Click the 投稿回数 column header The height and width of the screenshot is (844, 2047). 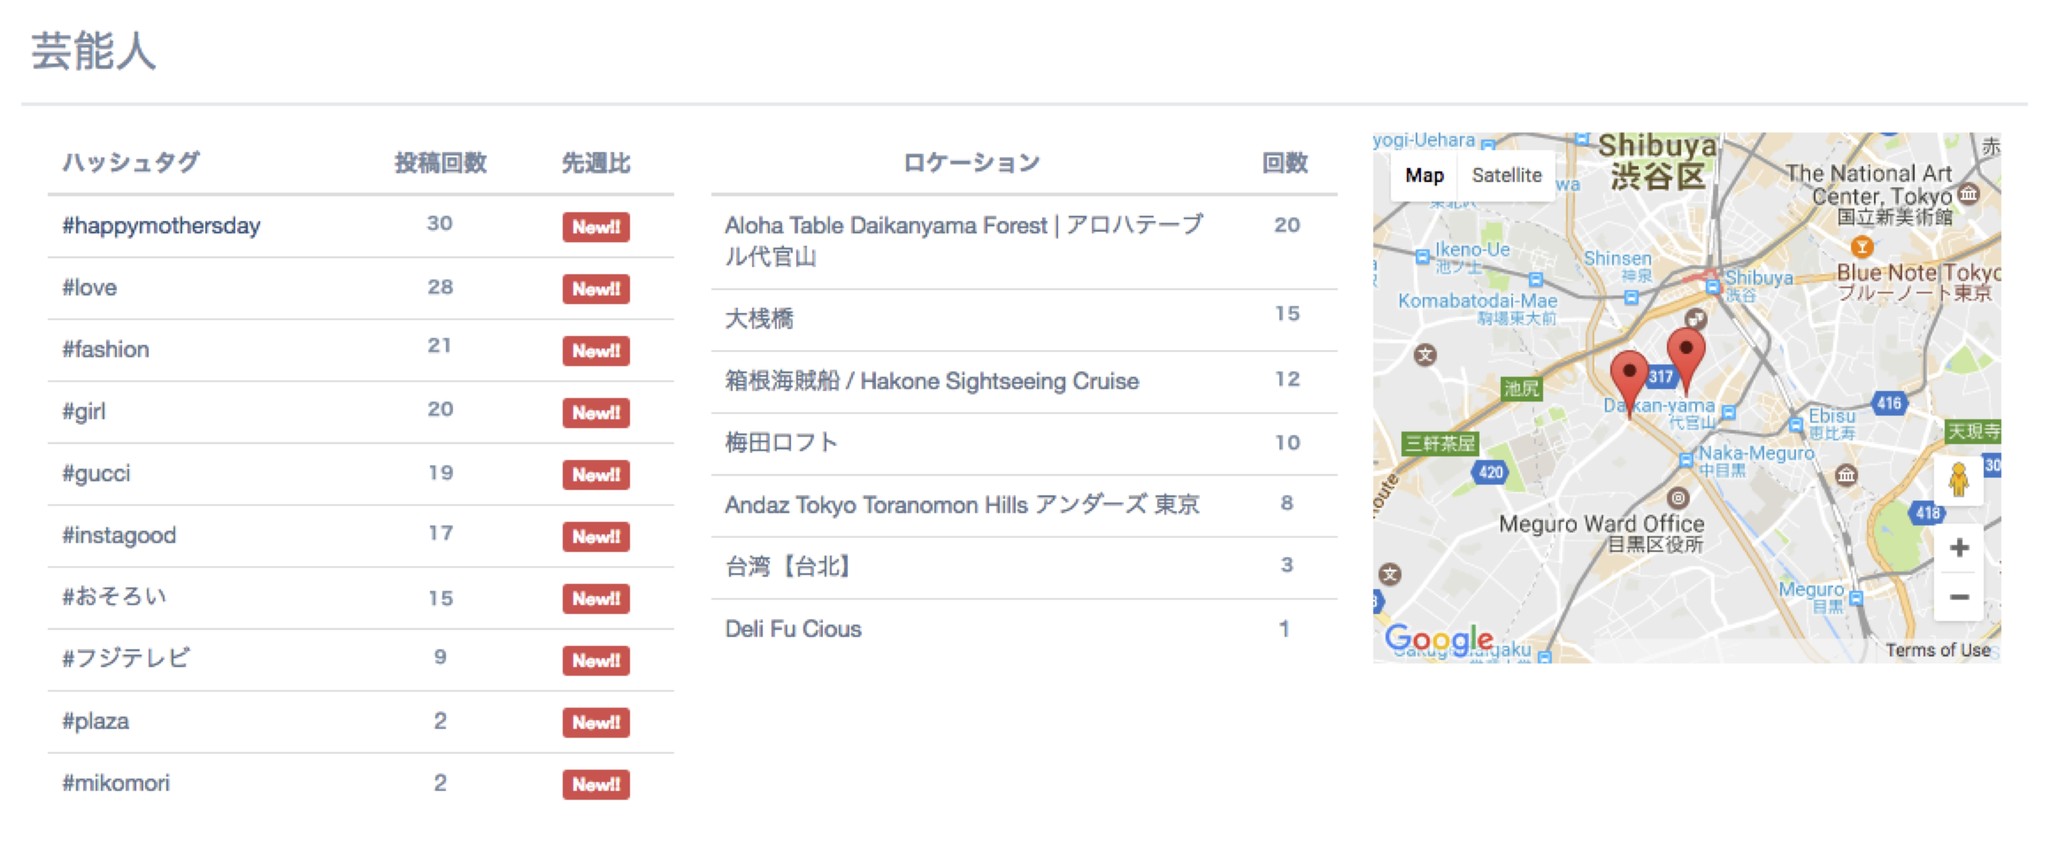tap(440, 163)
